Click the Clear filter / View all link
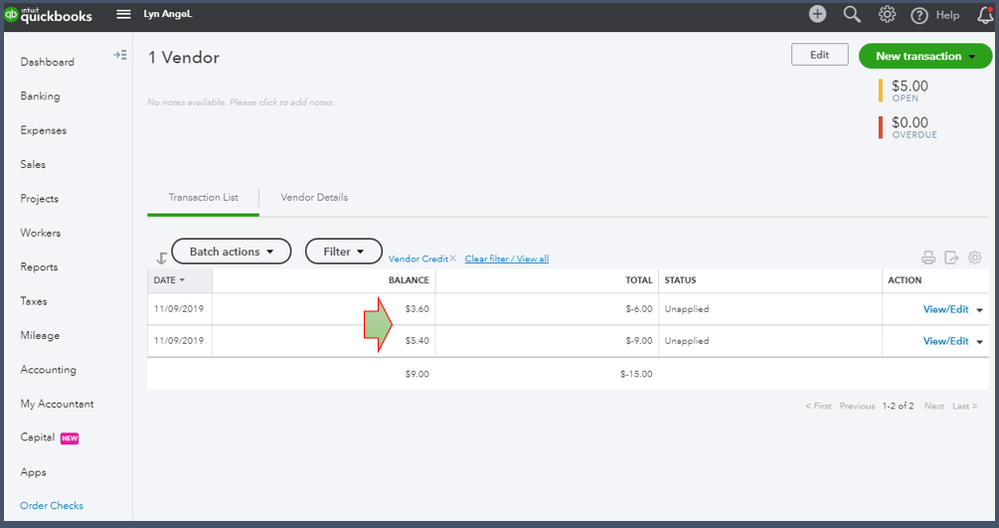 click(507, 259)
